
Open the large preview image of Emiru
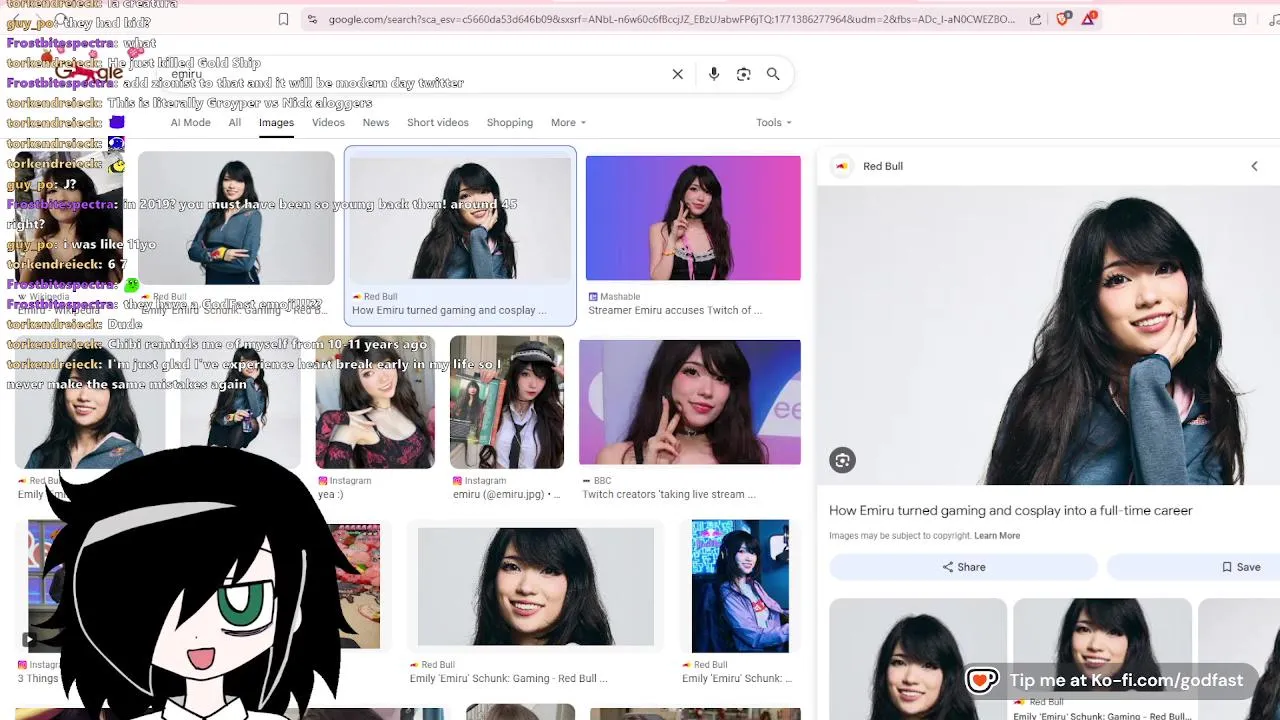pyautogui.click(x=1048, y=335)
